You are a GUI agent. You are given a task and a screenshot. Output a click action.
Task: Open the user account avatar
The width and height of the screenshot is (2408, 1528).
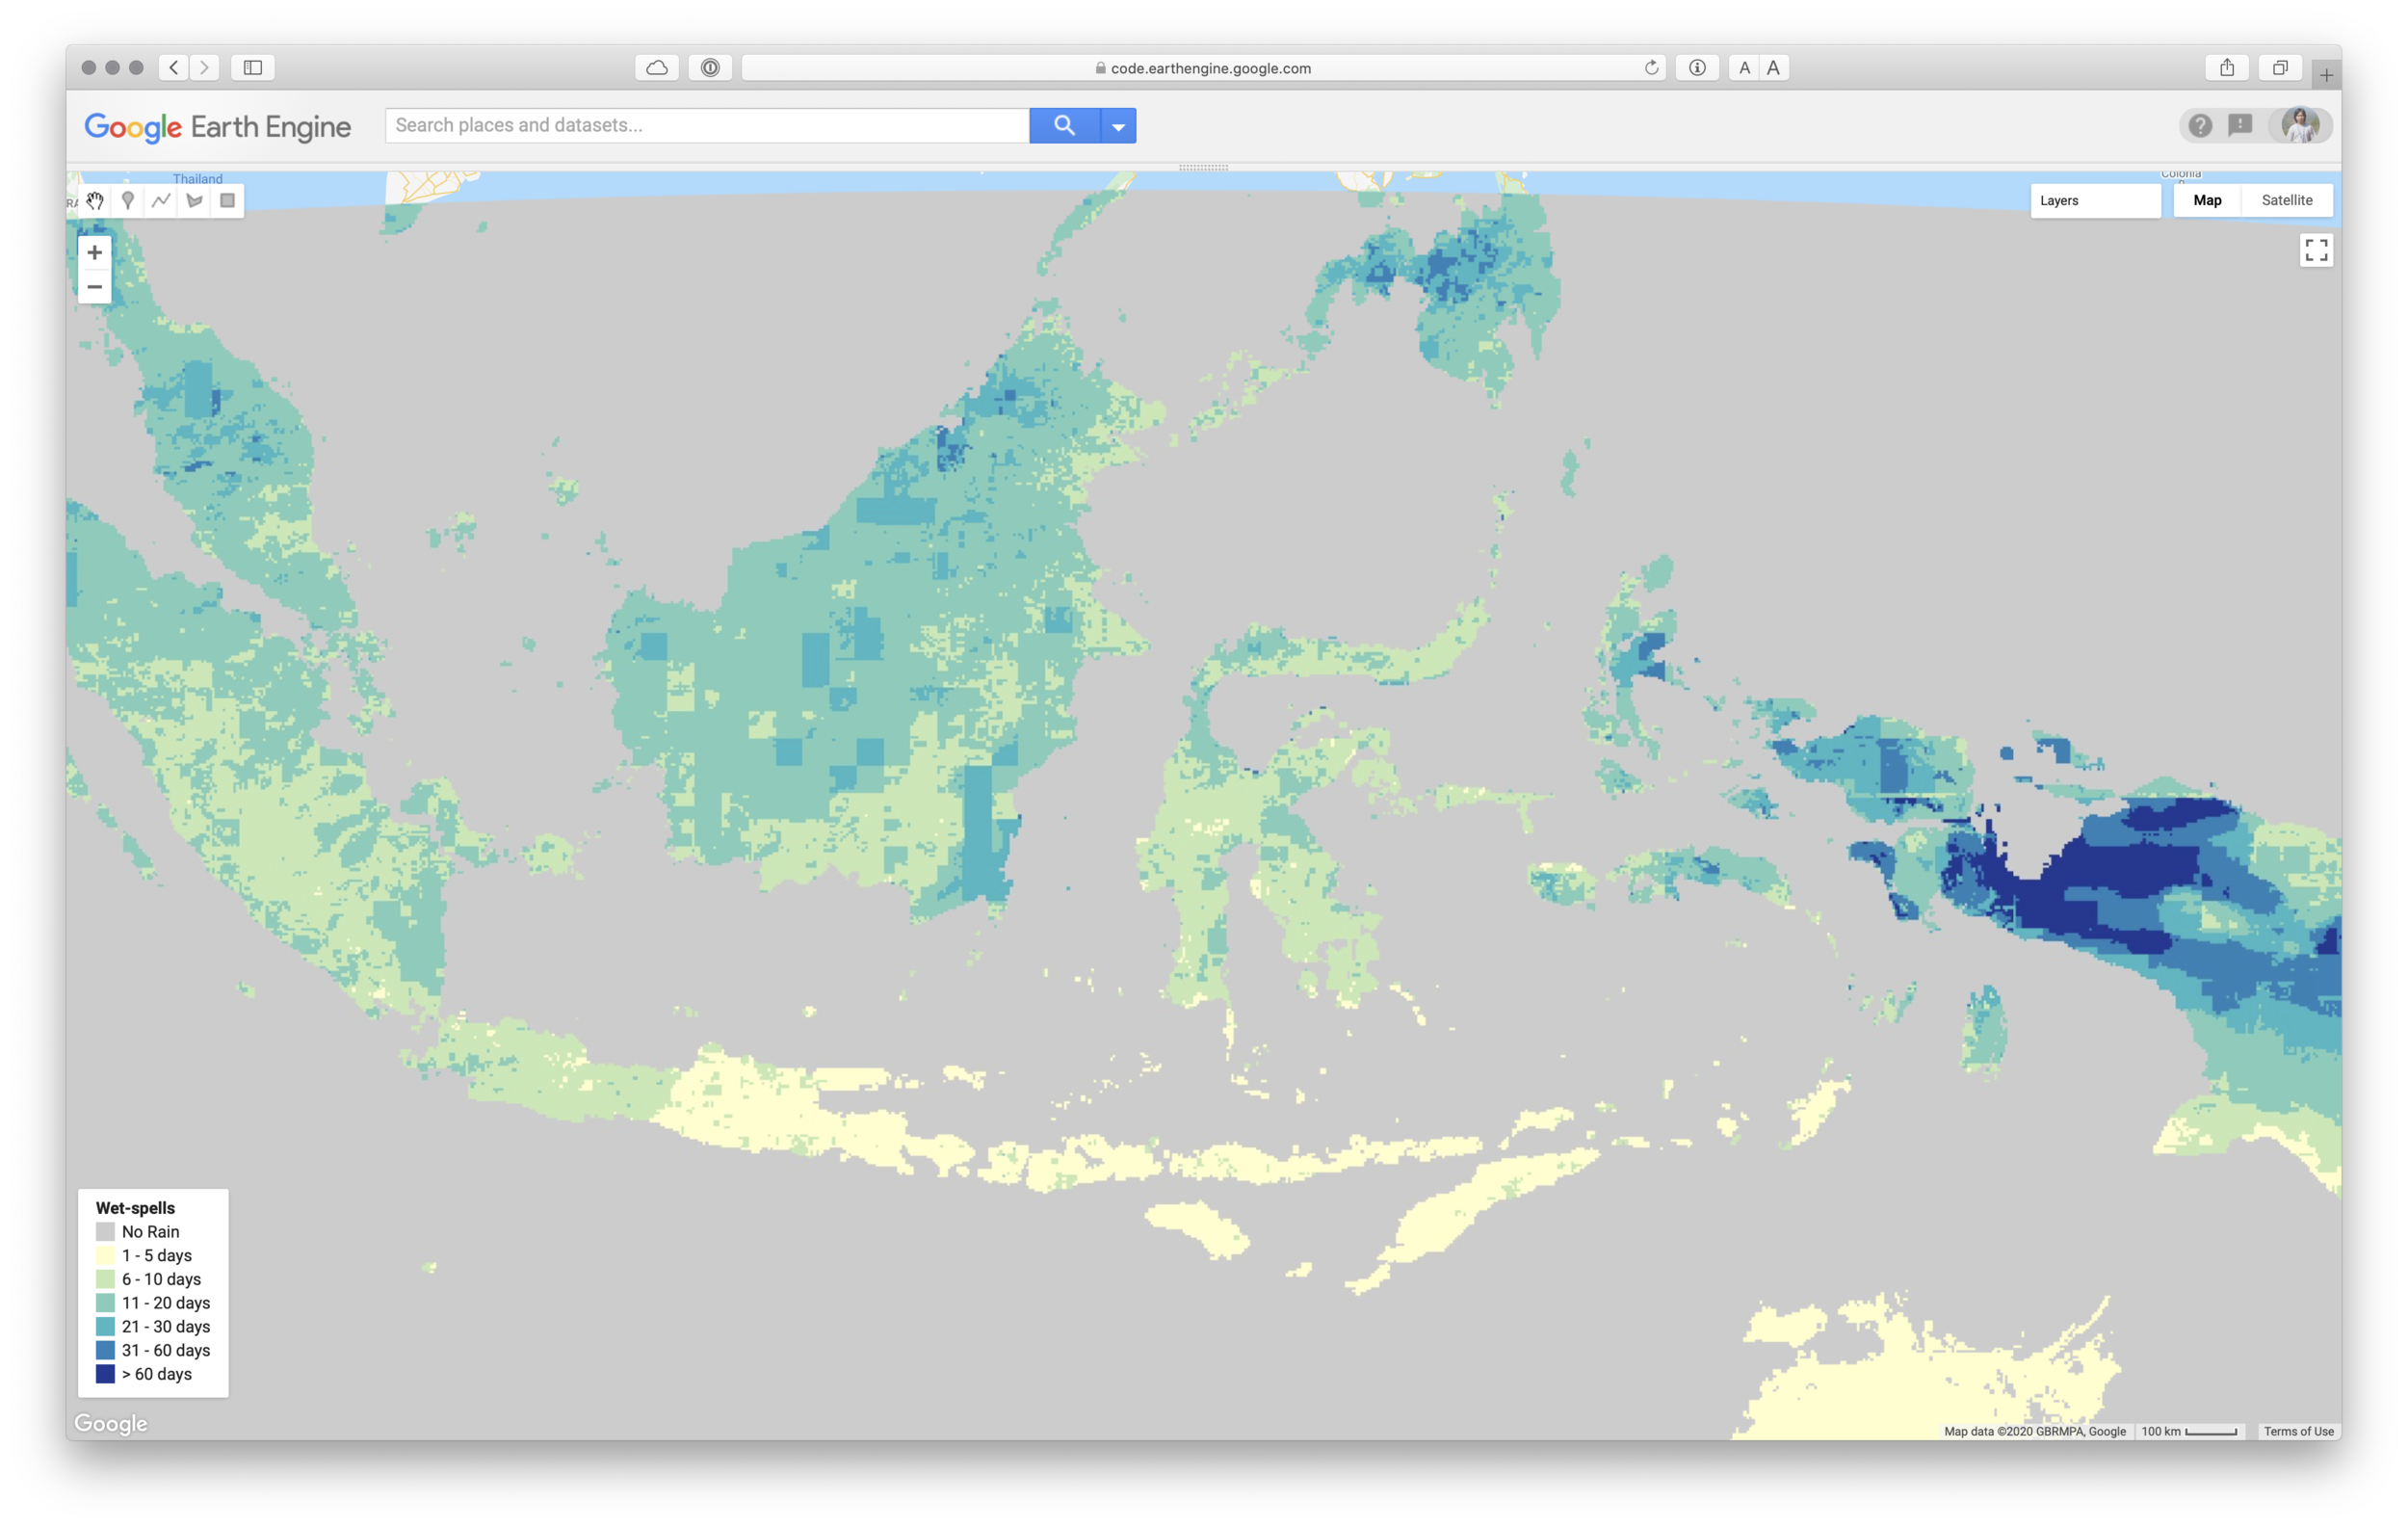click(x=2300, y=125)
